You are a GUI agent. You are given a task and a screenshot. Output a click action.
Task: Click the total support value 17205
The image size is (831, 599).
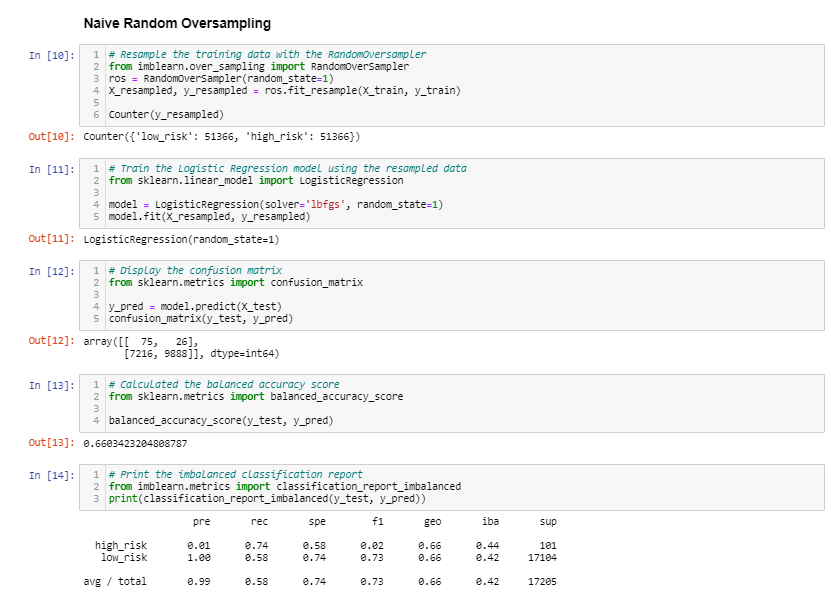tap(542, 582)
